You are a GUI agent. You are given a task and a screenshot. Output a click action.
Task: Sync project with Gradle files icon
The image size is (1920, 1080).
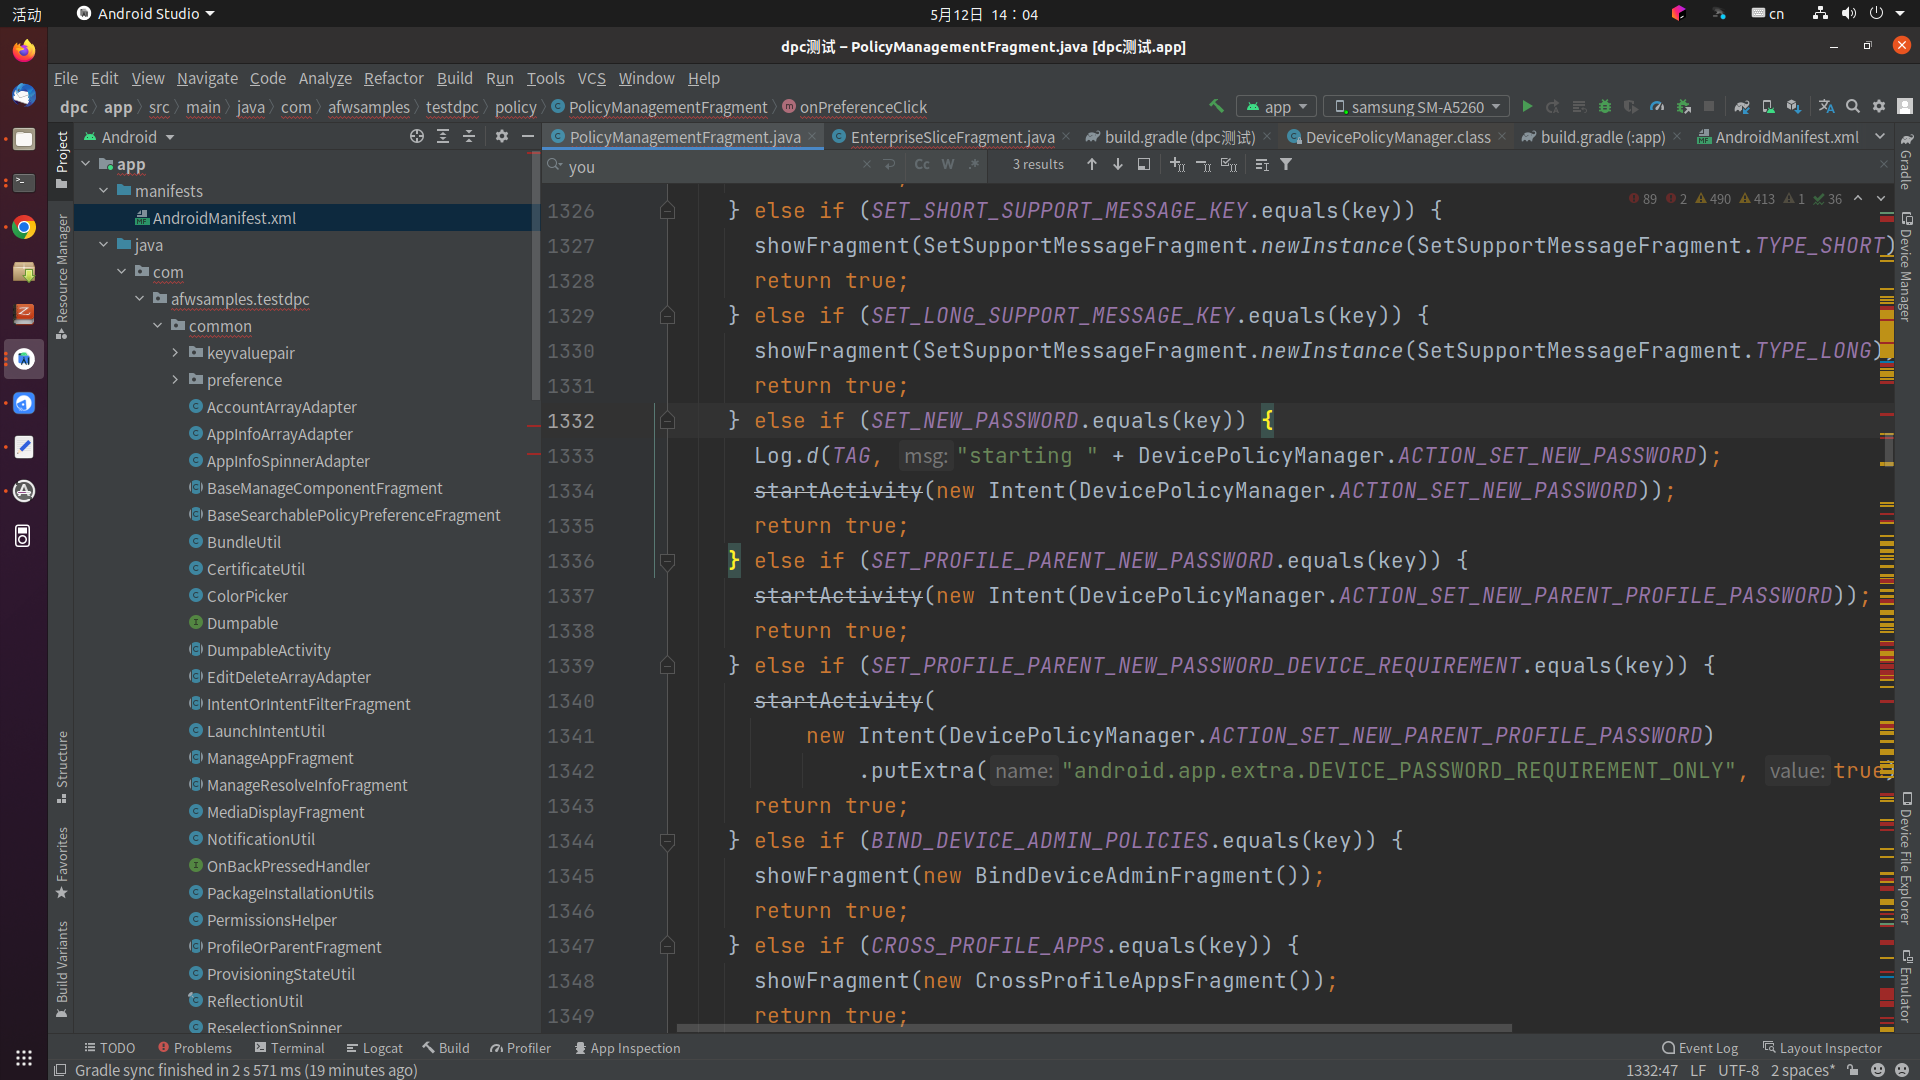1742,107
